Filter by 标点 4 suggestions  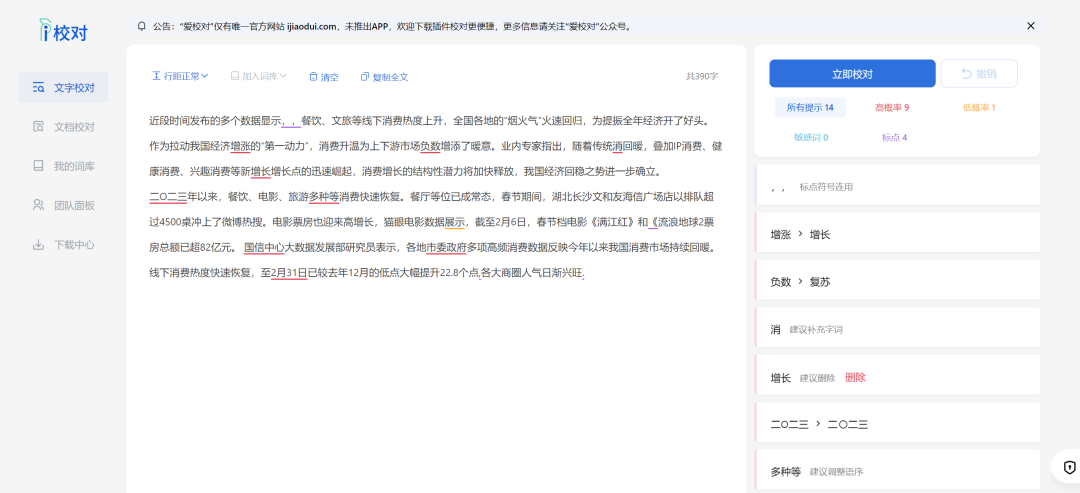(x=894, y=137)
